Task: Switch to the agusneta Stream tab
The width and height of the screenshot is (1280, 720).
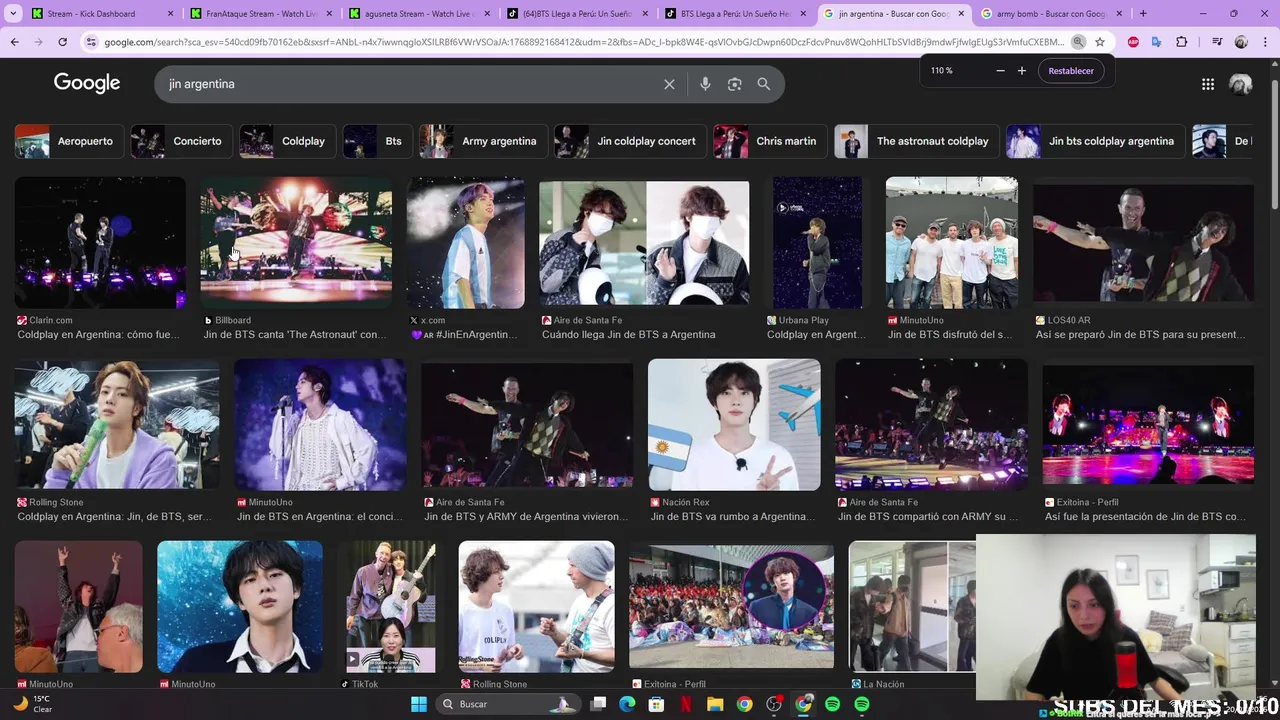Action: click(x=419, y=14)
